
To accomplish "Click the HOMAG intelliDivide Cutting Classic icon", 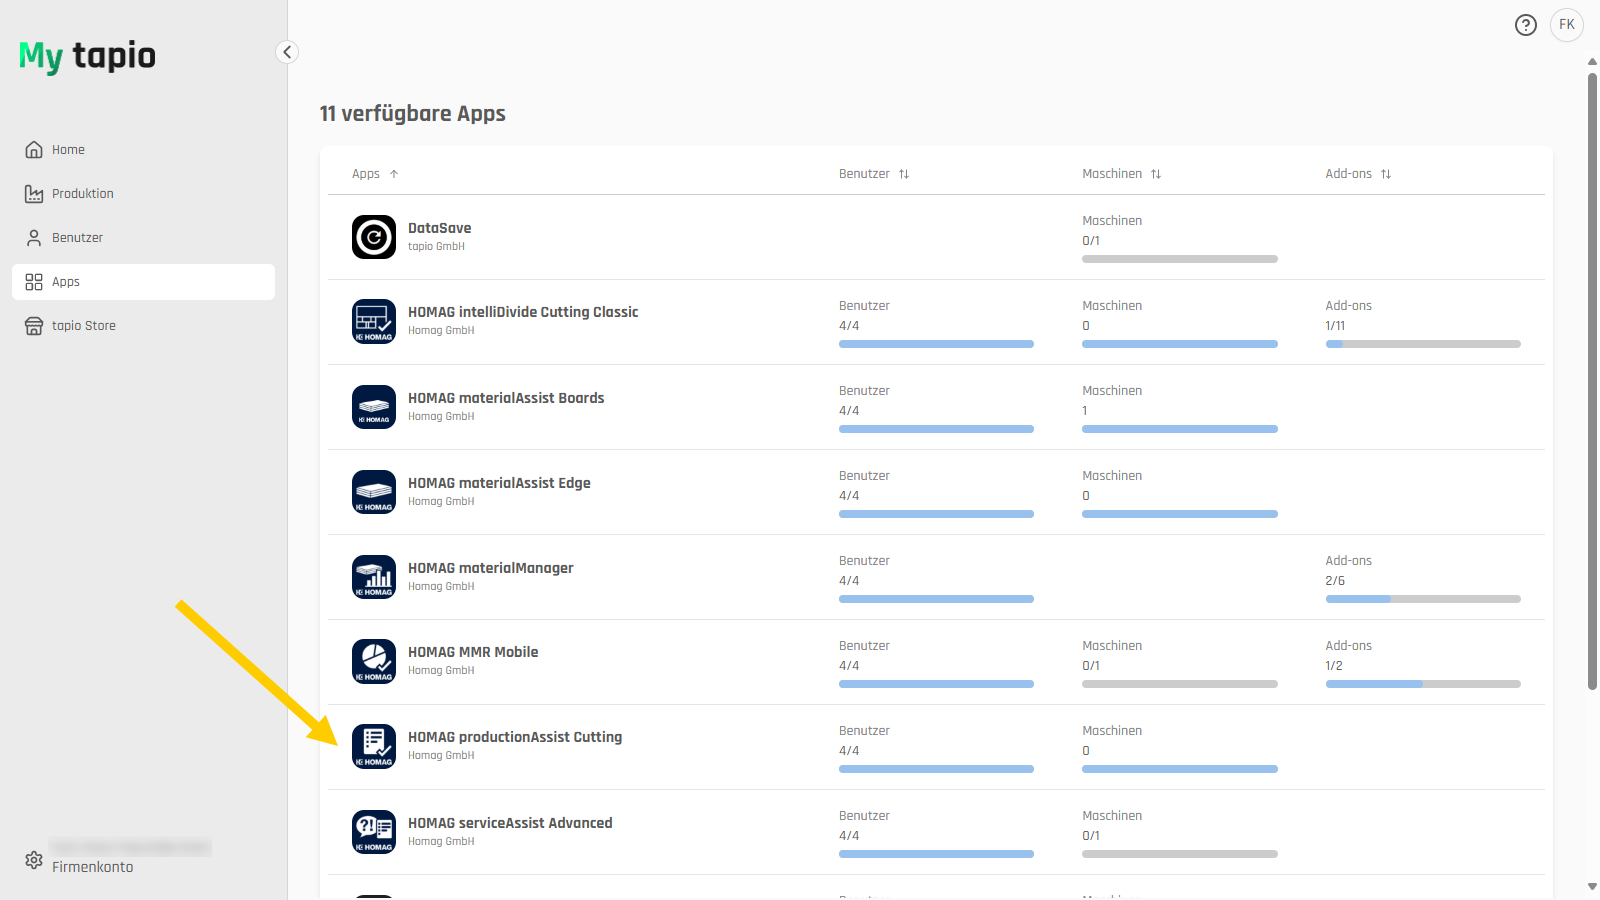I will pos(374,322).
